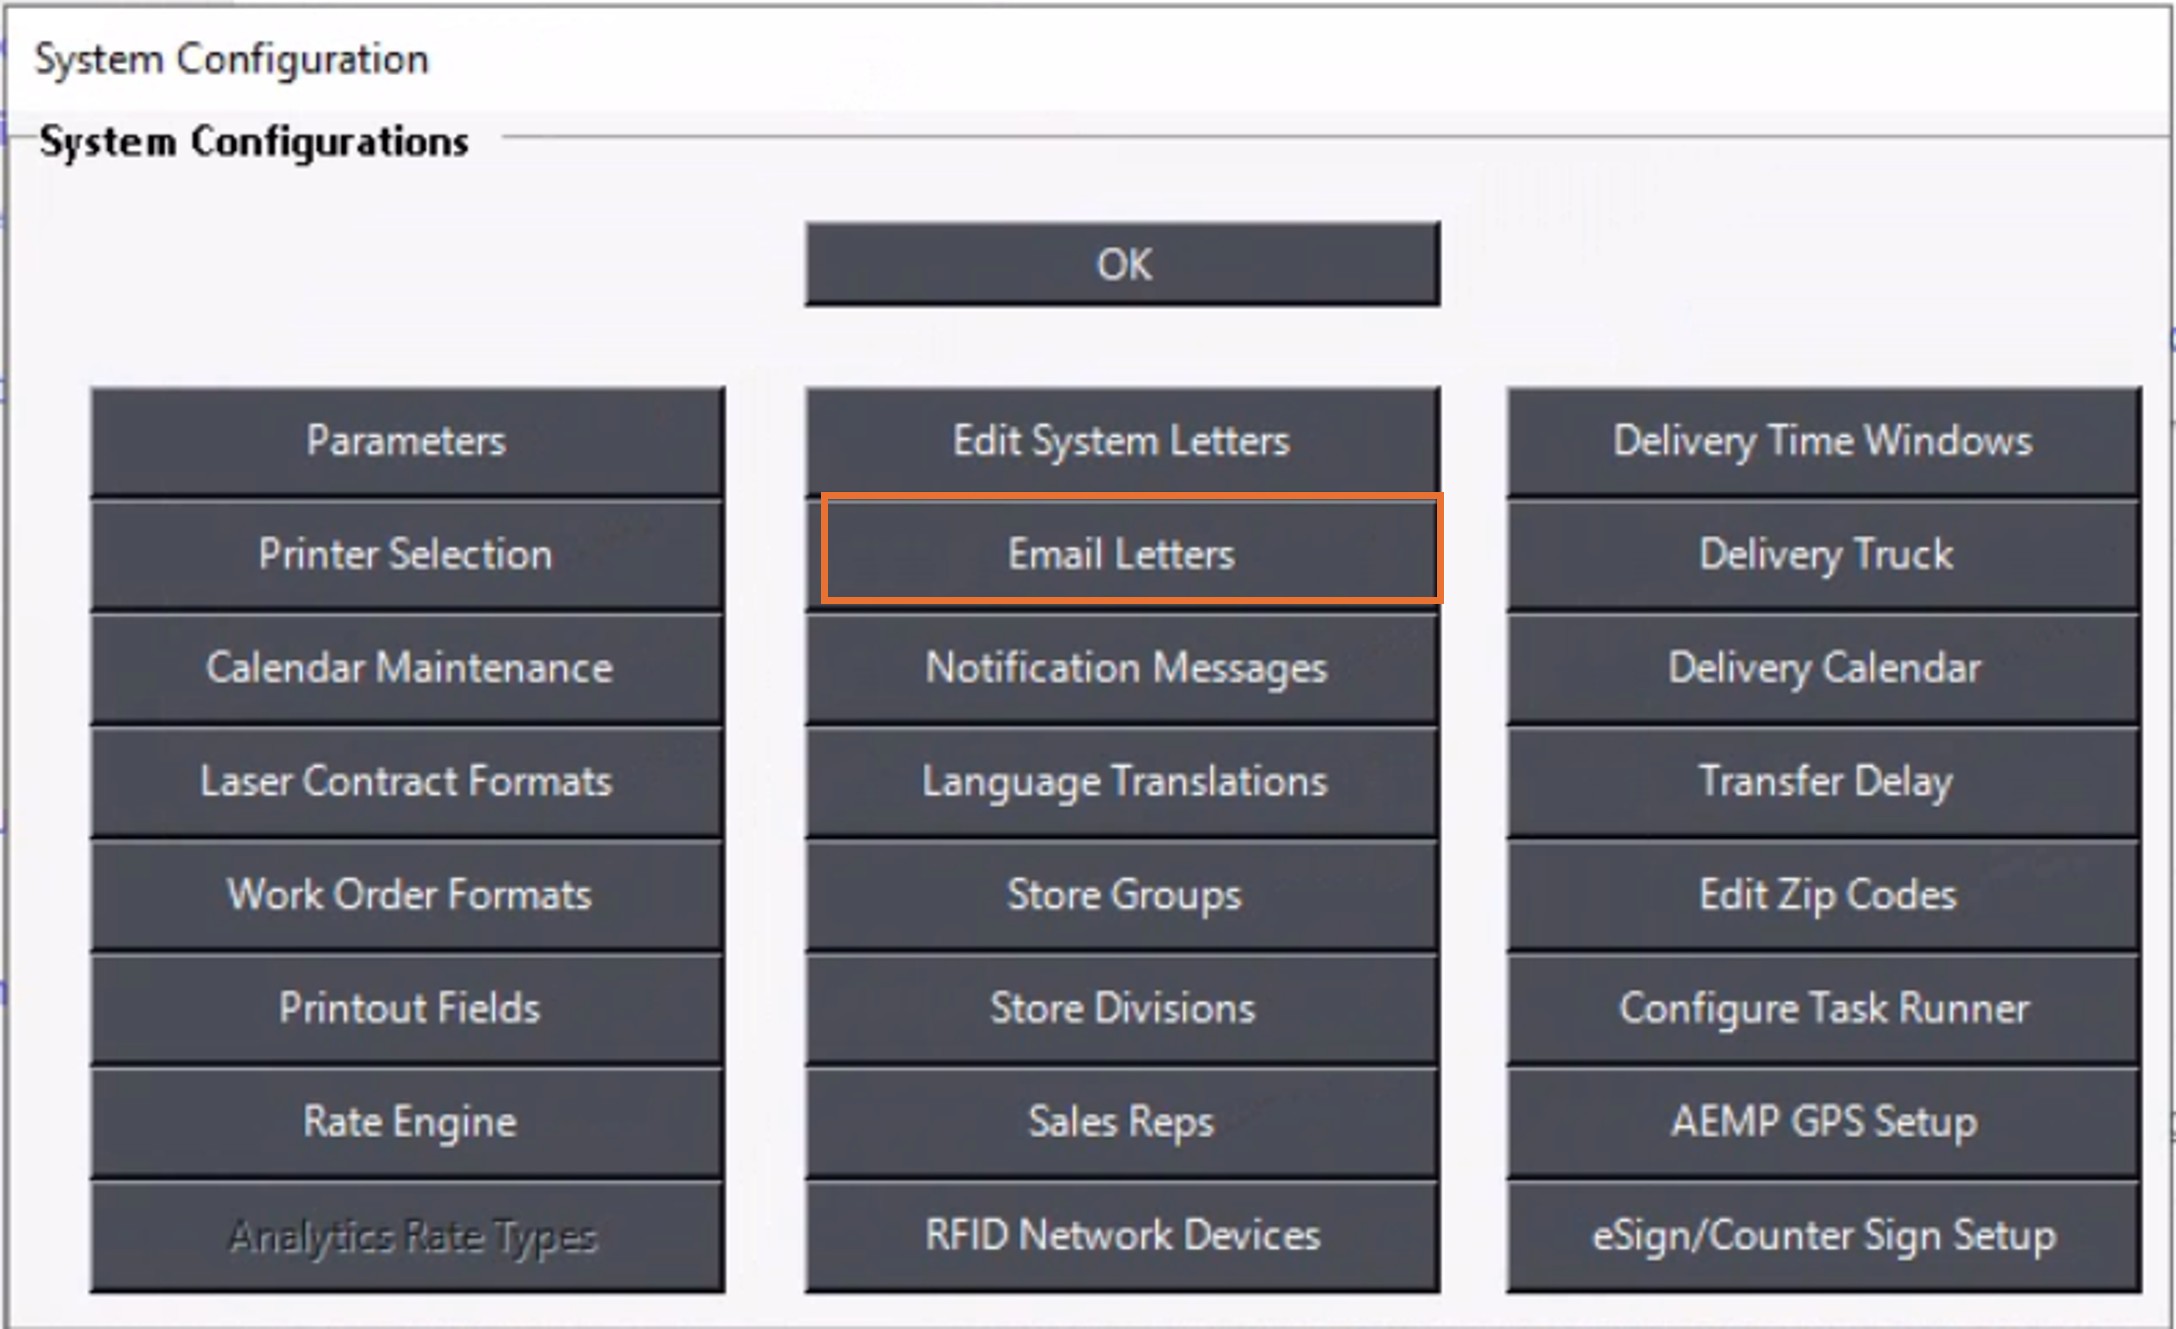Click the highlighted Email Letters button
Viewport: 2176px width, 1329px height.
[x=1122, y=554]
